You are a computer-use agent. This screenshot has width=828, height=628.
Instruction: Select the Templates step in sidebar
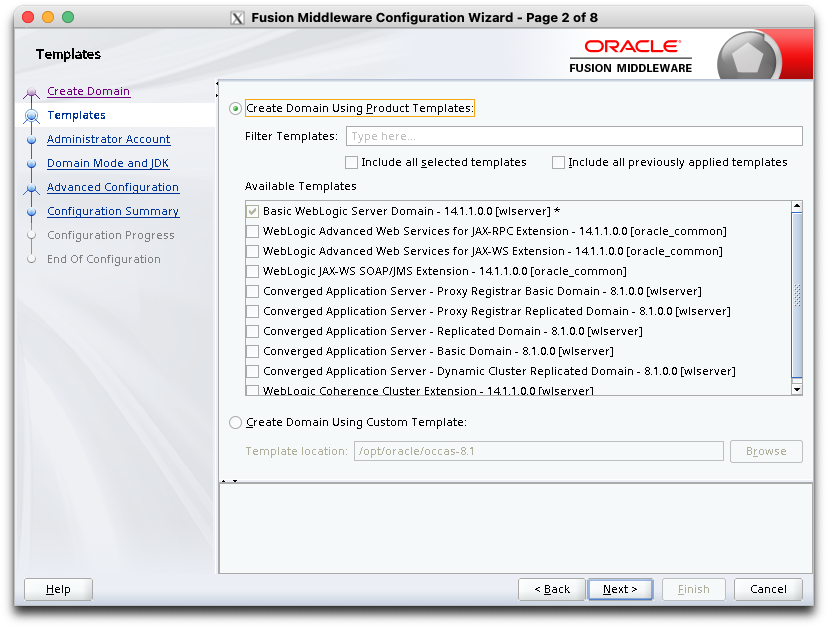[76, 115]
